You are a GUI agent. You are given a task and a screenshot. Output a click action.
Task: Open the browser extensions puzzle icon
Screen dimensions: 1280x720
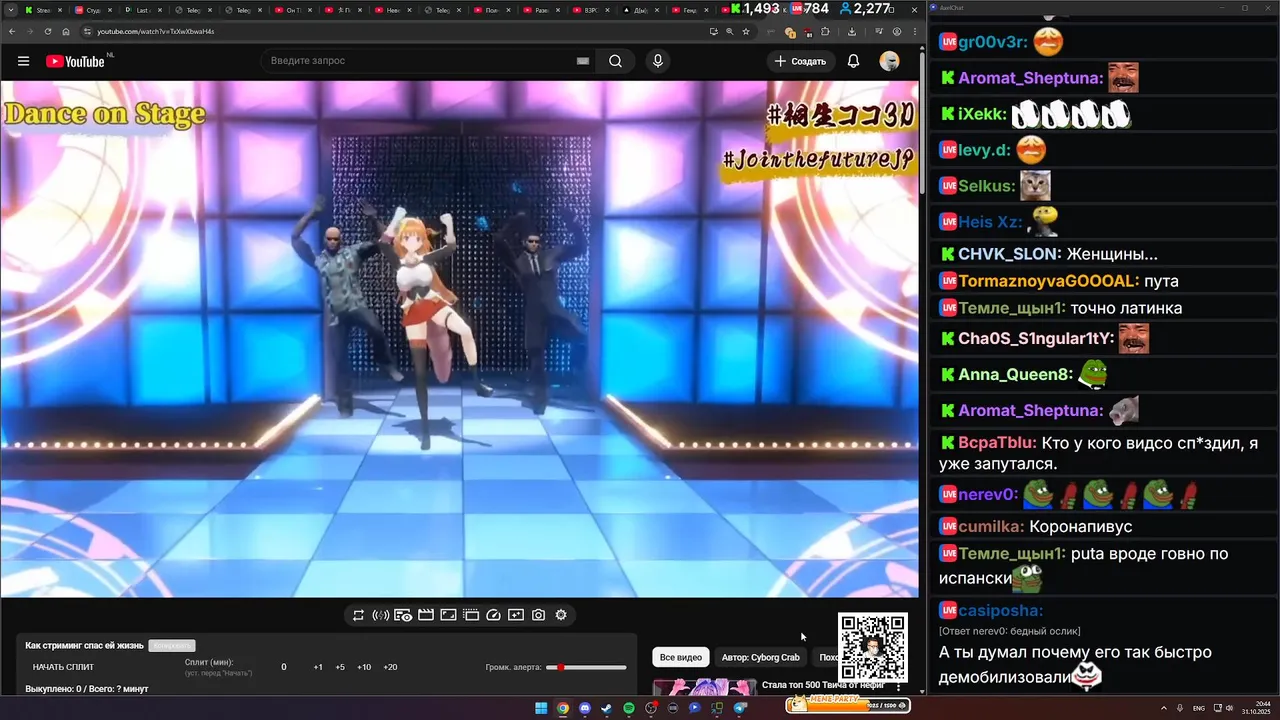[825, 31]
